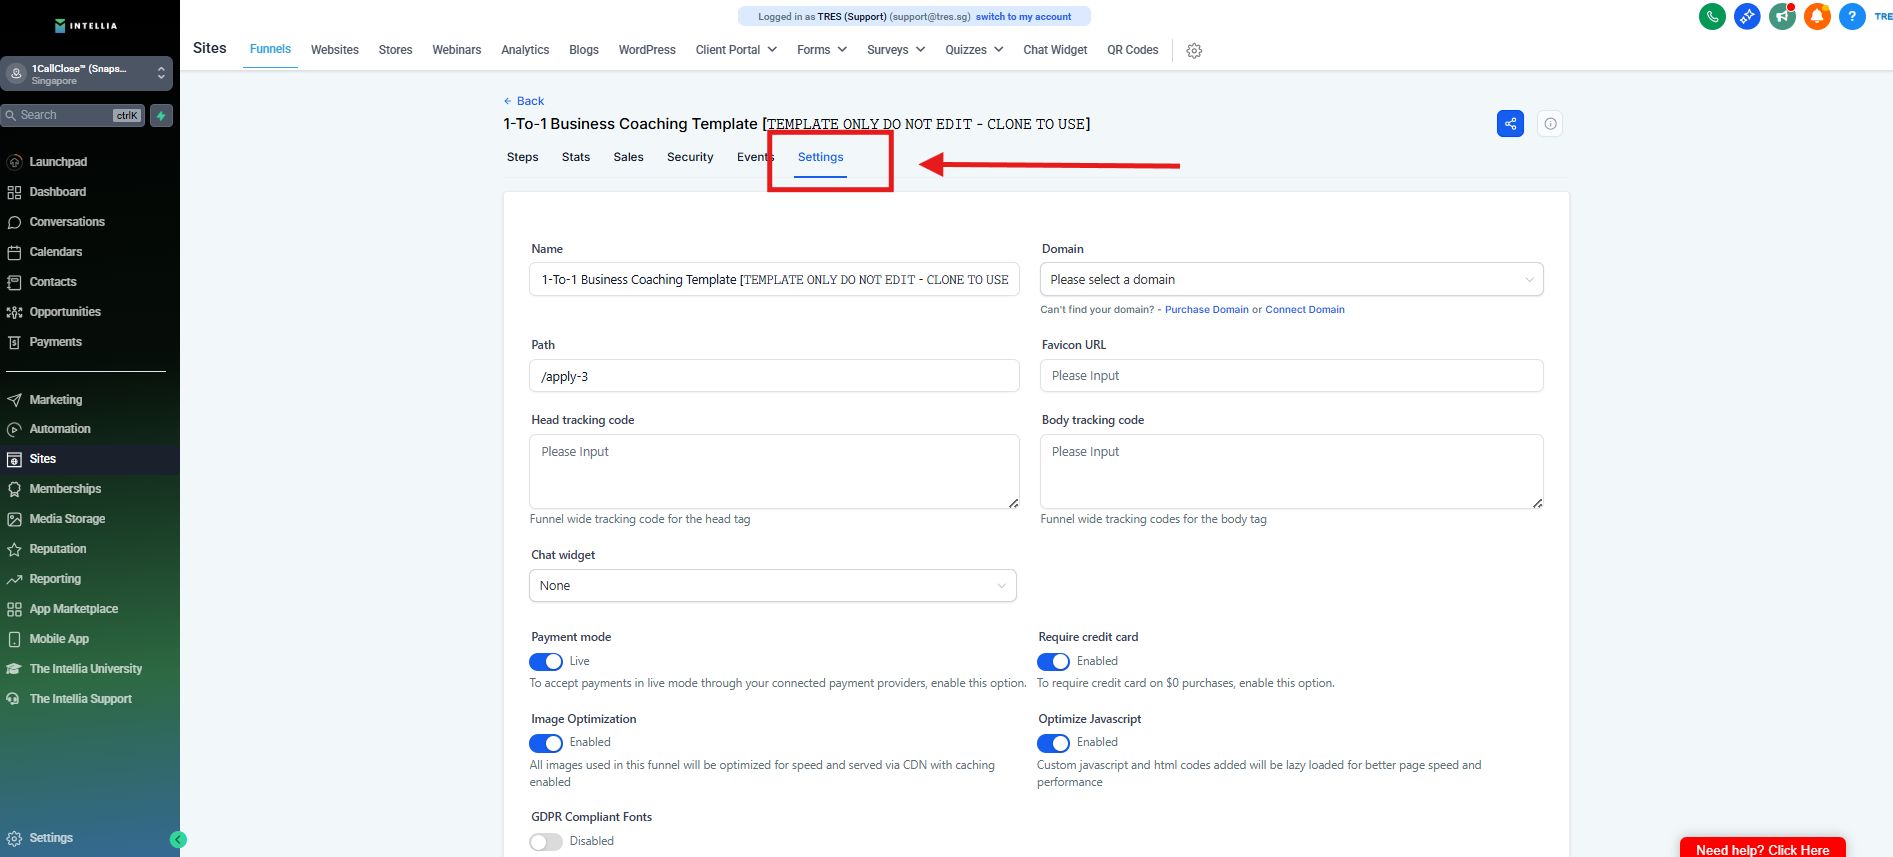This screenshot has width=1893, height=857.
Task: Click switch to my account link
Action: (x=1023, y=17)
